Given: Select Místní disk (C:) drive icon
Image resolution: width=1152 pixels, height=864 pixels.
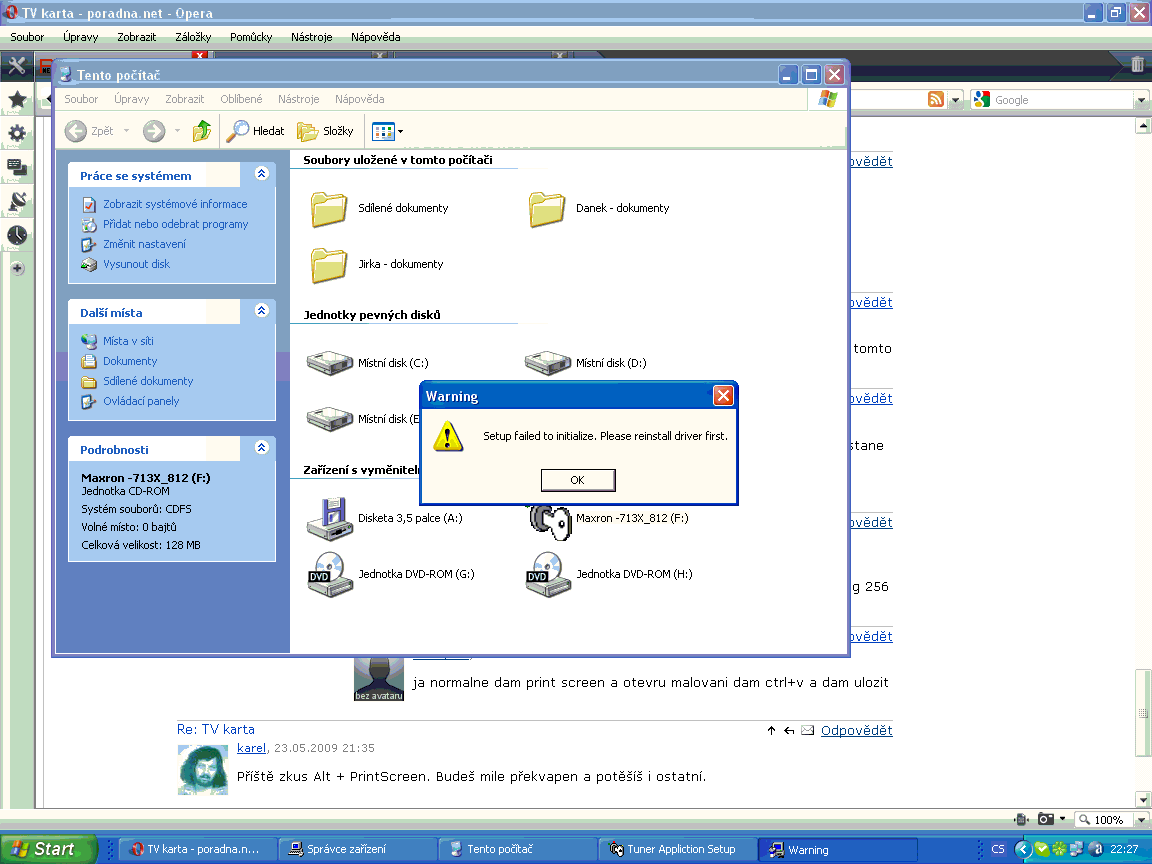Looking at the screenshot, I should coord(329,363).
